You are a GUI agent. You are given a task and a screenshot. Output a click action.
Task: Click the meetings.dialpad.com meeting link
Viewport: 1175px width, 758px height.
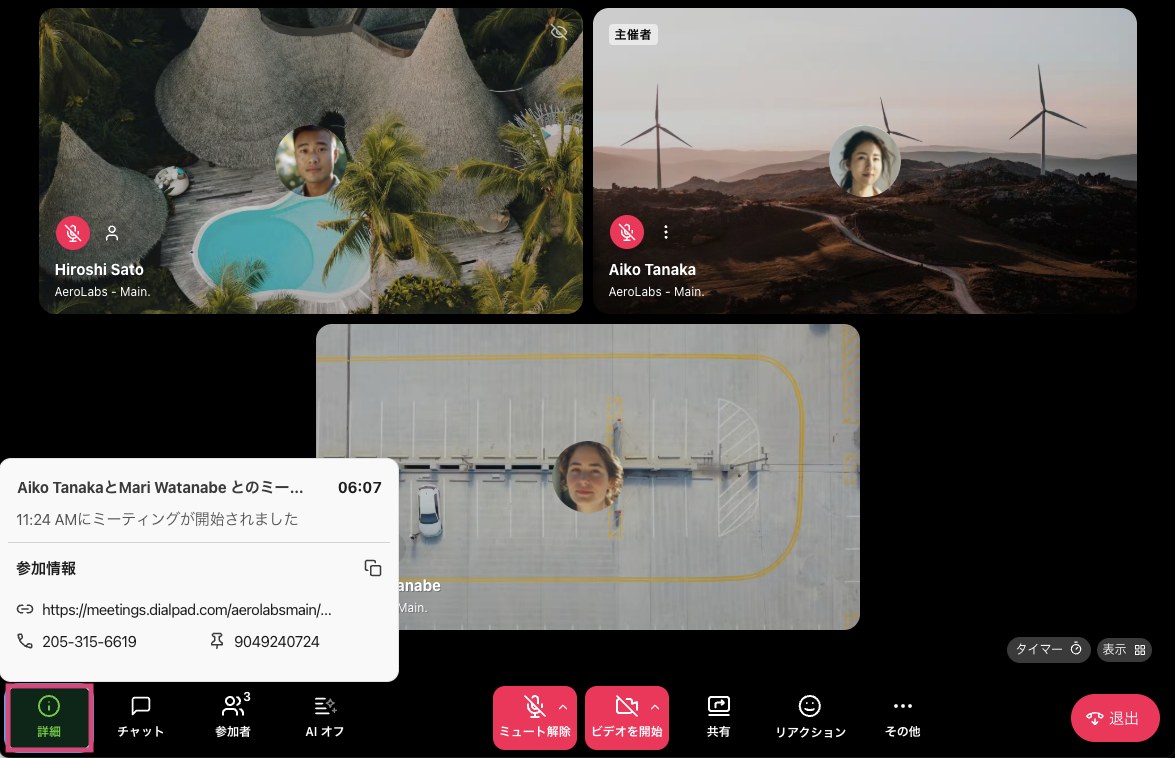click(x=186, y=610)
